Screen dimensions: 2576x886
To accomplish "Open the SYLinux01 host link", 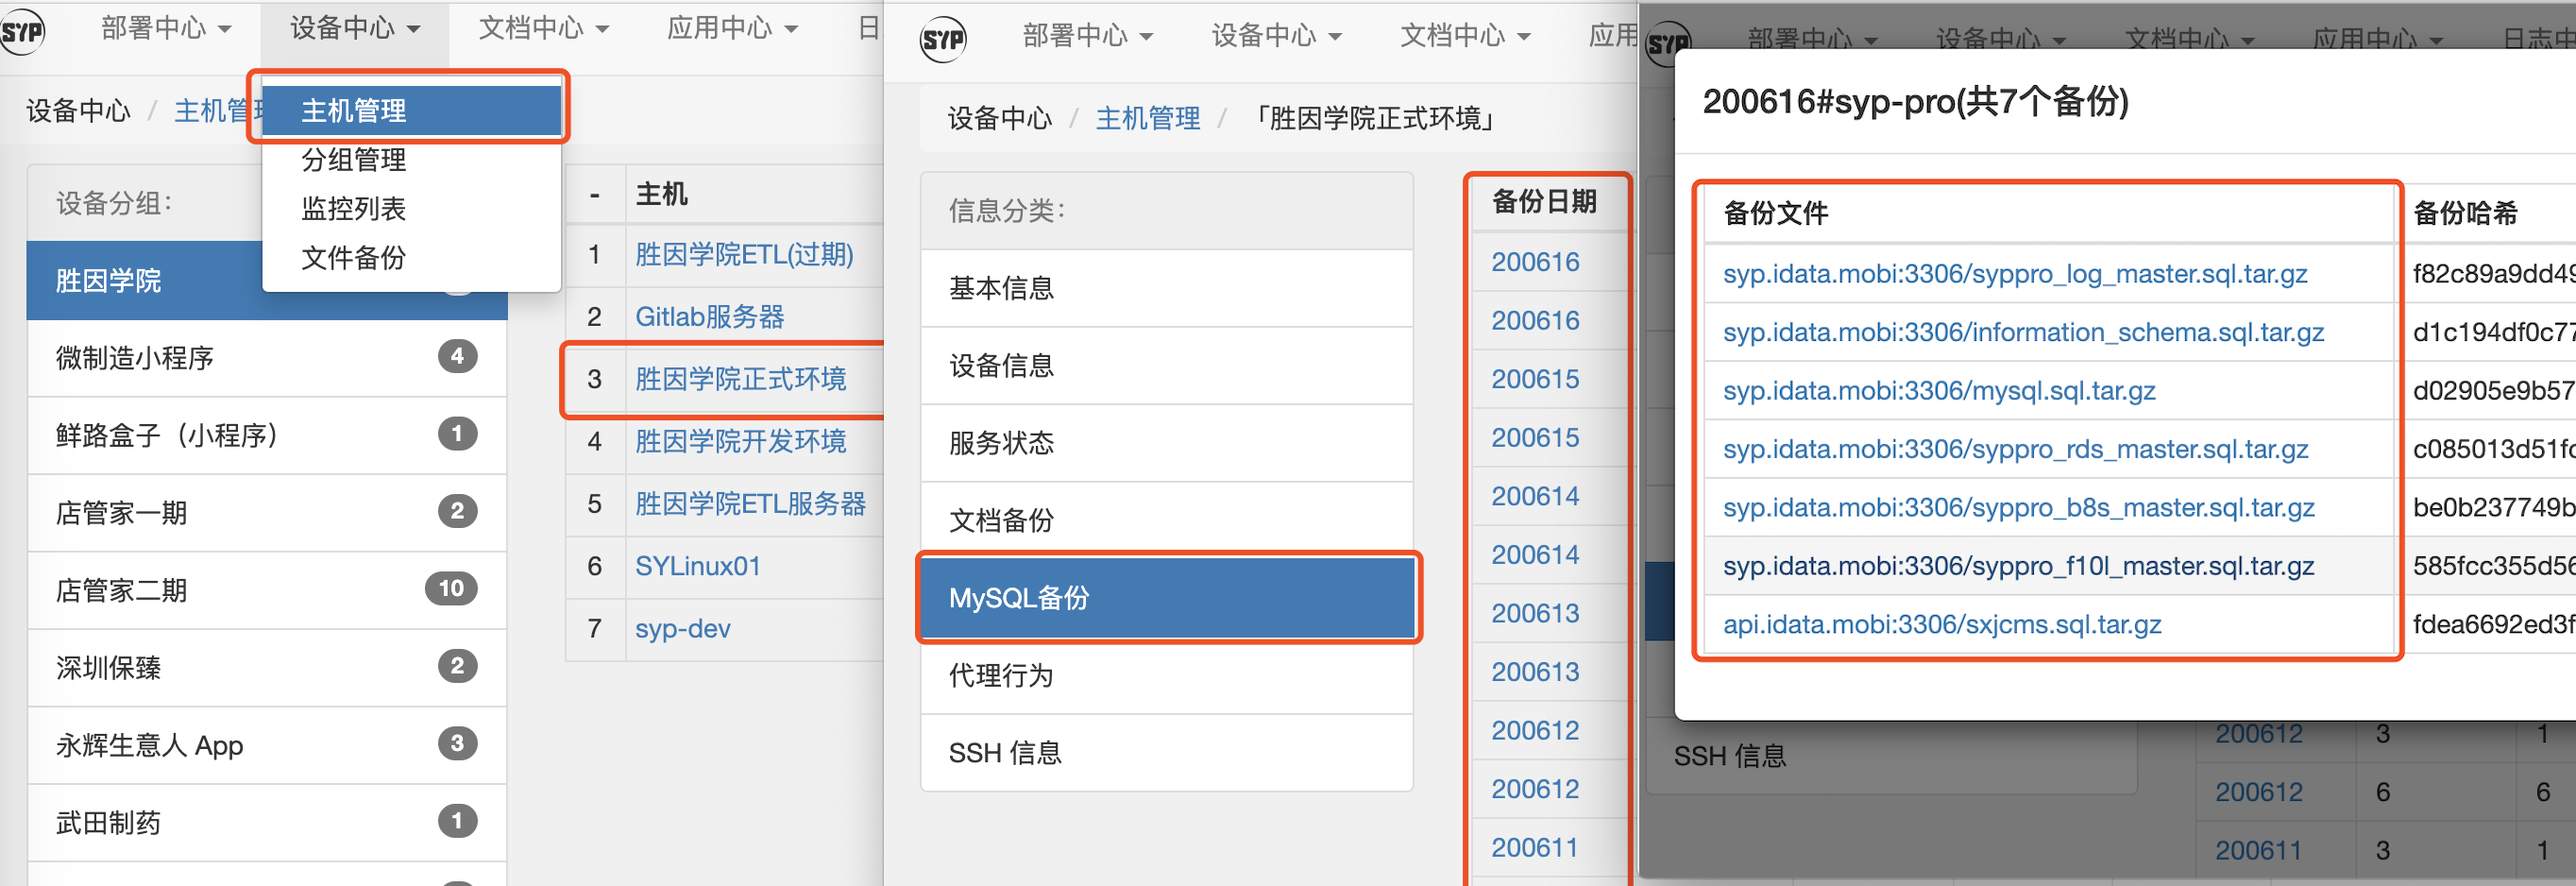I will [698, 566].
